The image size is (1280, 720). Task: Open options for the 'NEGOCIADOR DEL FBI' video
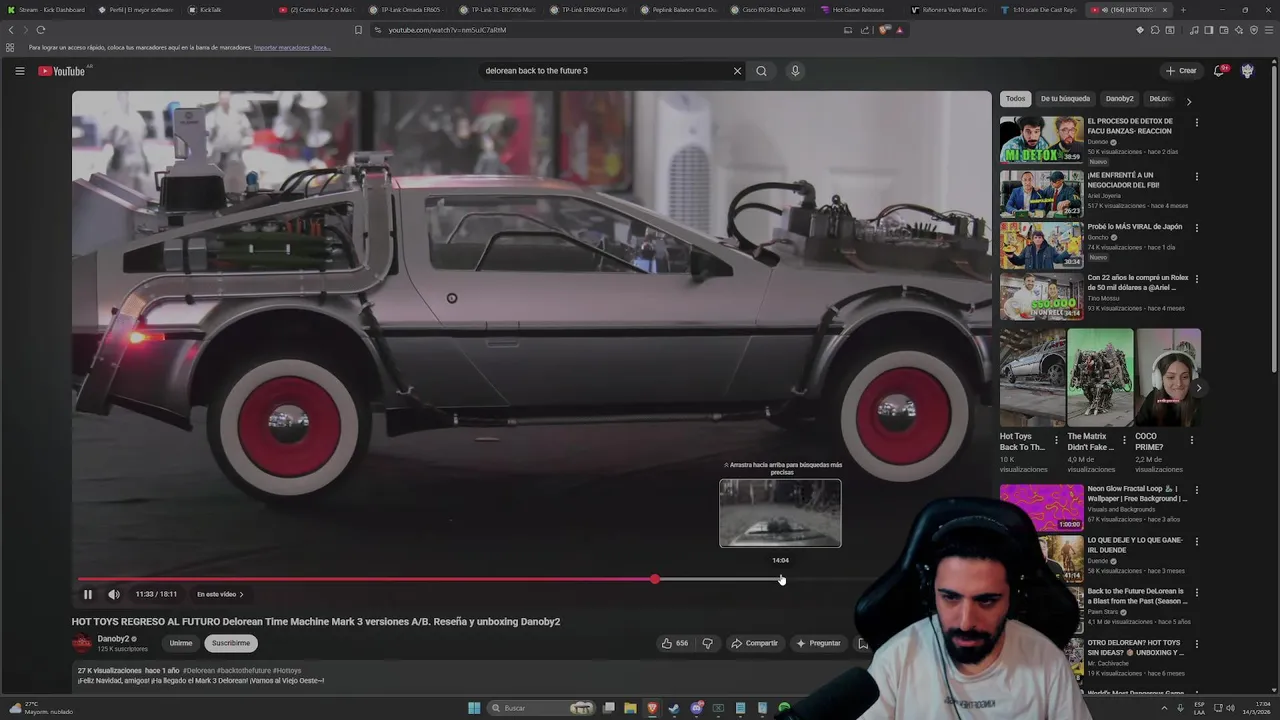[1196, 177]
